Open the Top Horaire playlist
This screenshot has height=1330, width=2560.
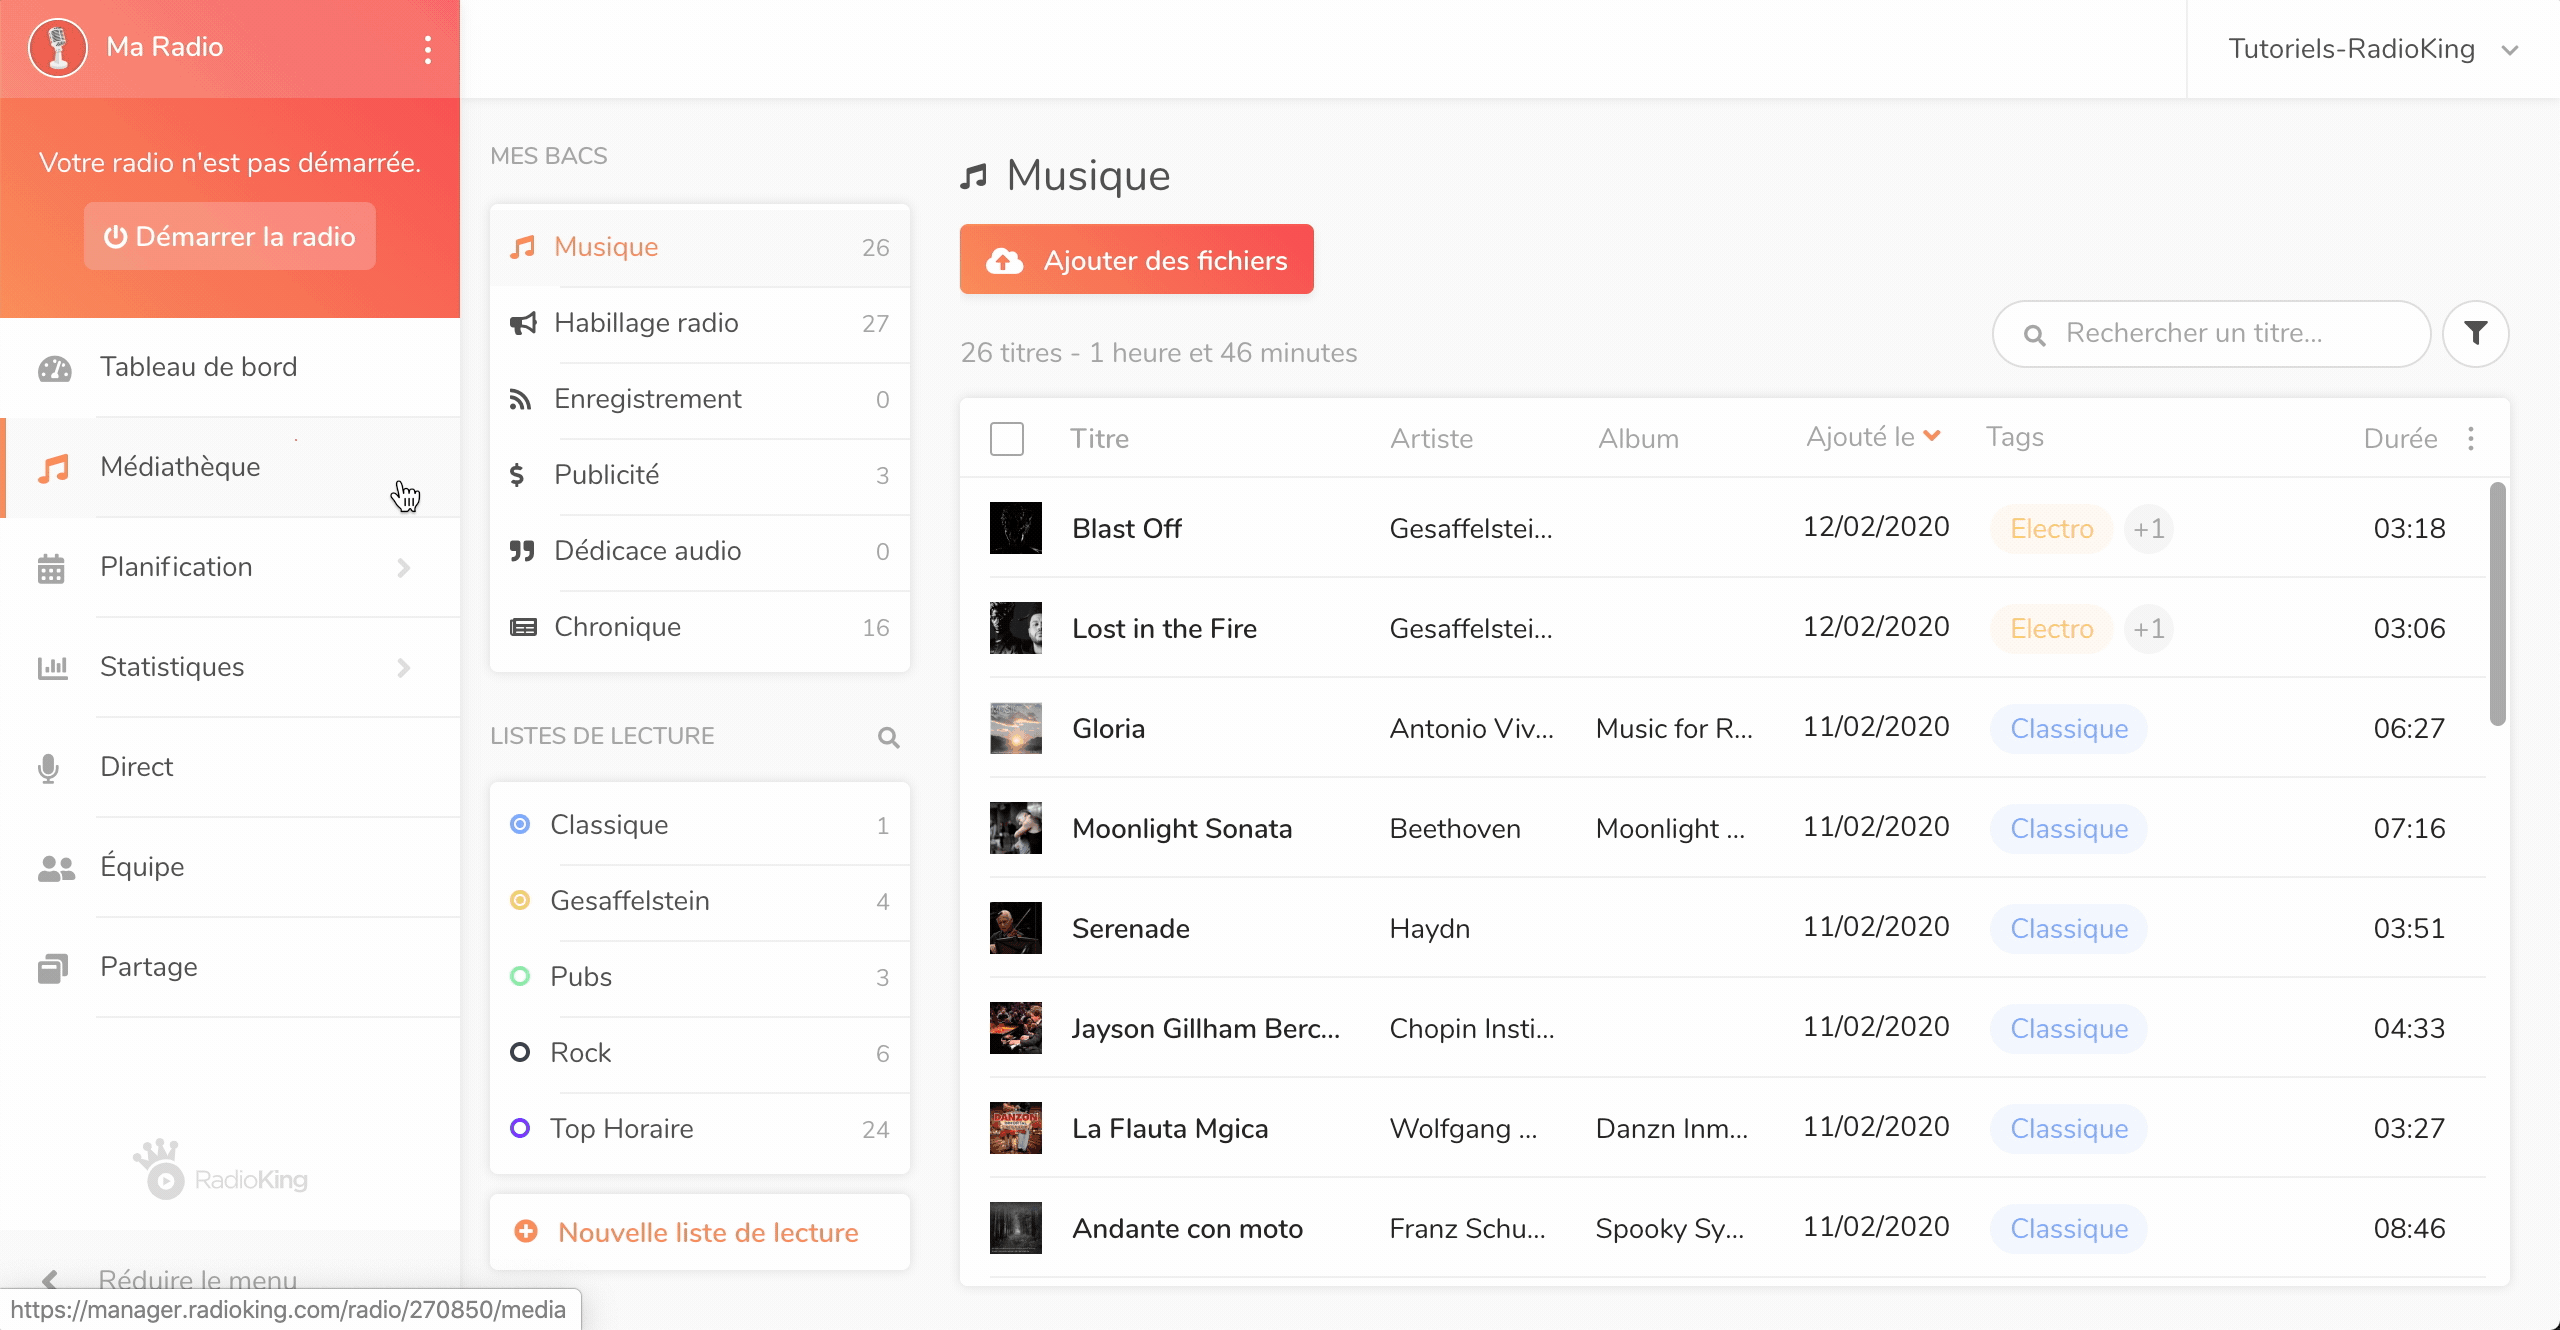(700, 1129)
